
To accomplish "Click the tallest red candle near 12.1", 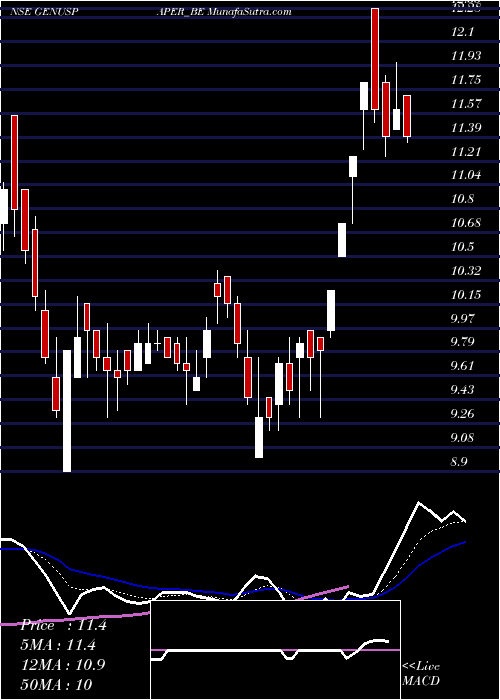I will coord(375,59).
